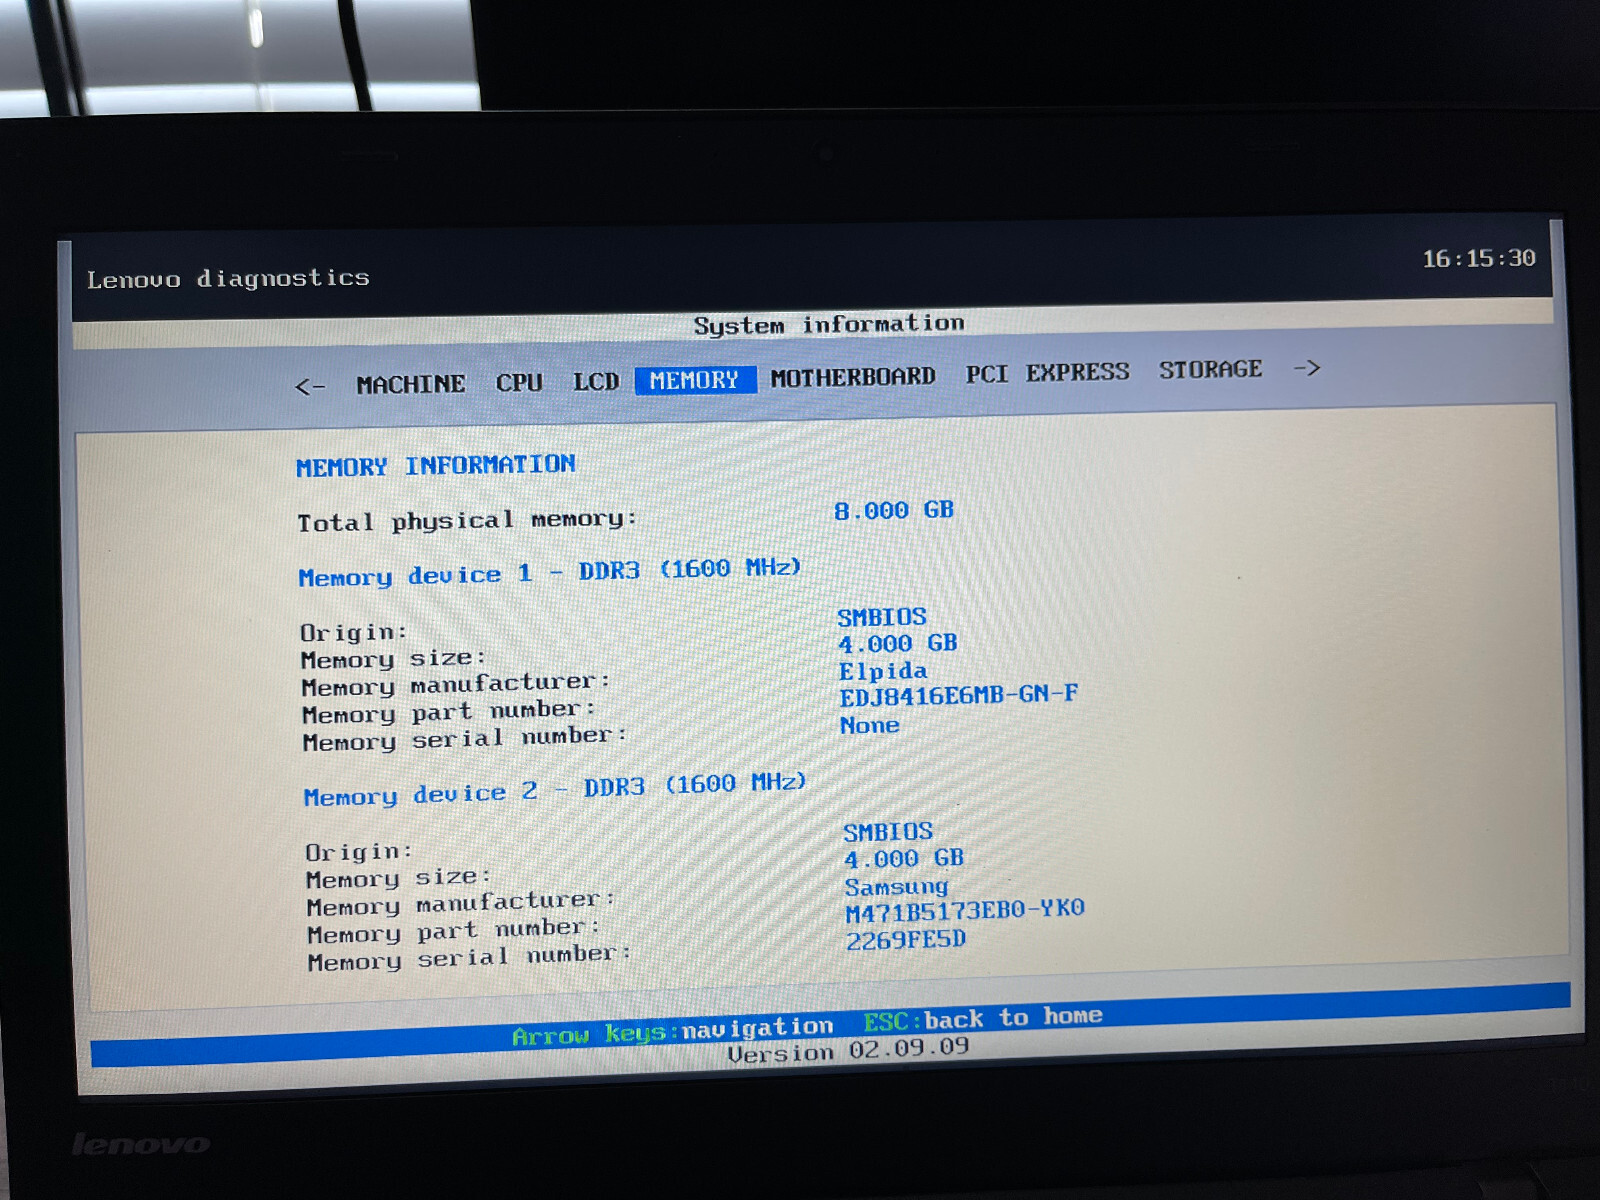Image resolution: width=1600 pixels, height=1200 pixels.
Task: Switch to the STORAGE tab
Action: (x=1210, y=370)
